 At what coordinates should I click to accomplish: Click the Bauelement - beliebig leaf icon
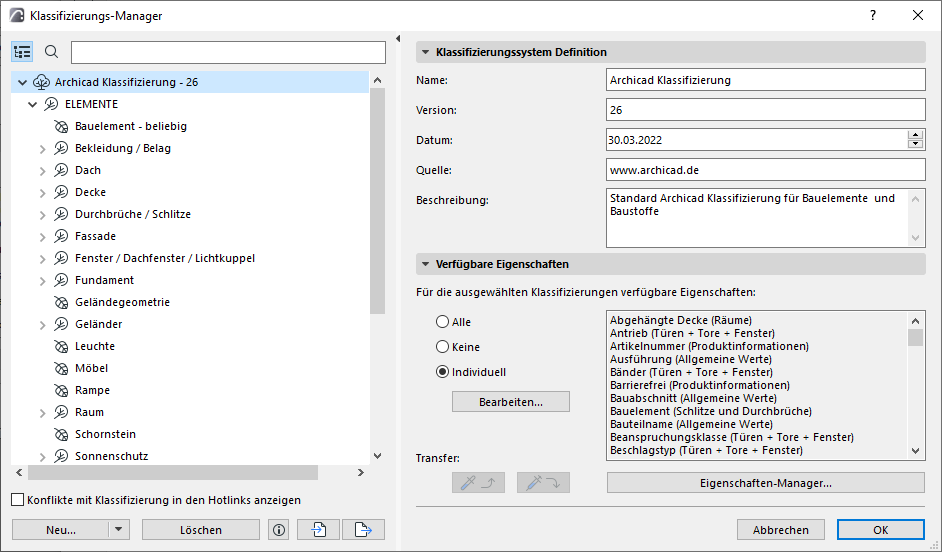(61, 126)
